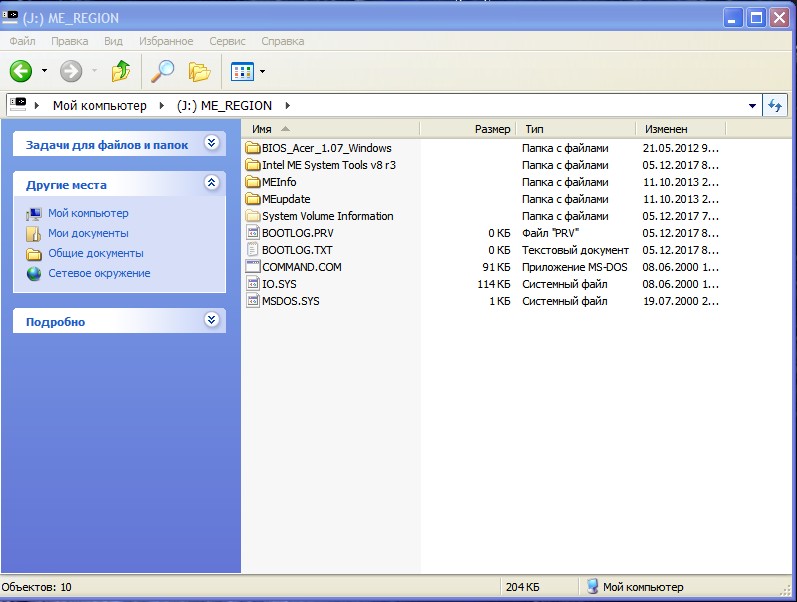
Task: Click the MEInfo folder name
Action: [279, 182]
